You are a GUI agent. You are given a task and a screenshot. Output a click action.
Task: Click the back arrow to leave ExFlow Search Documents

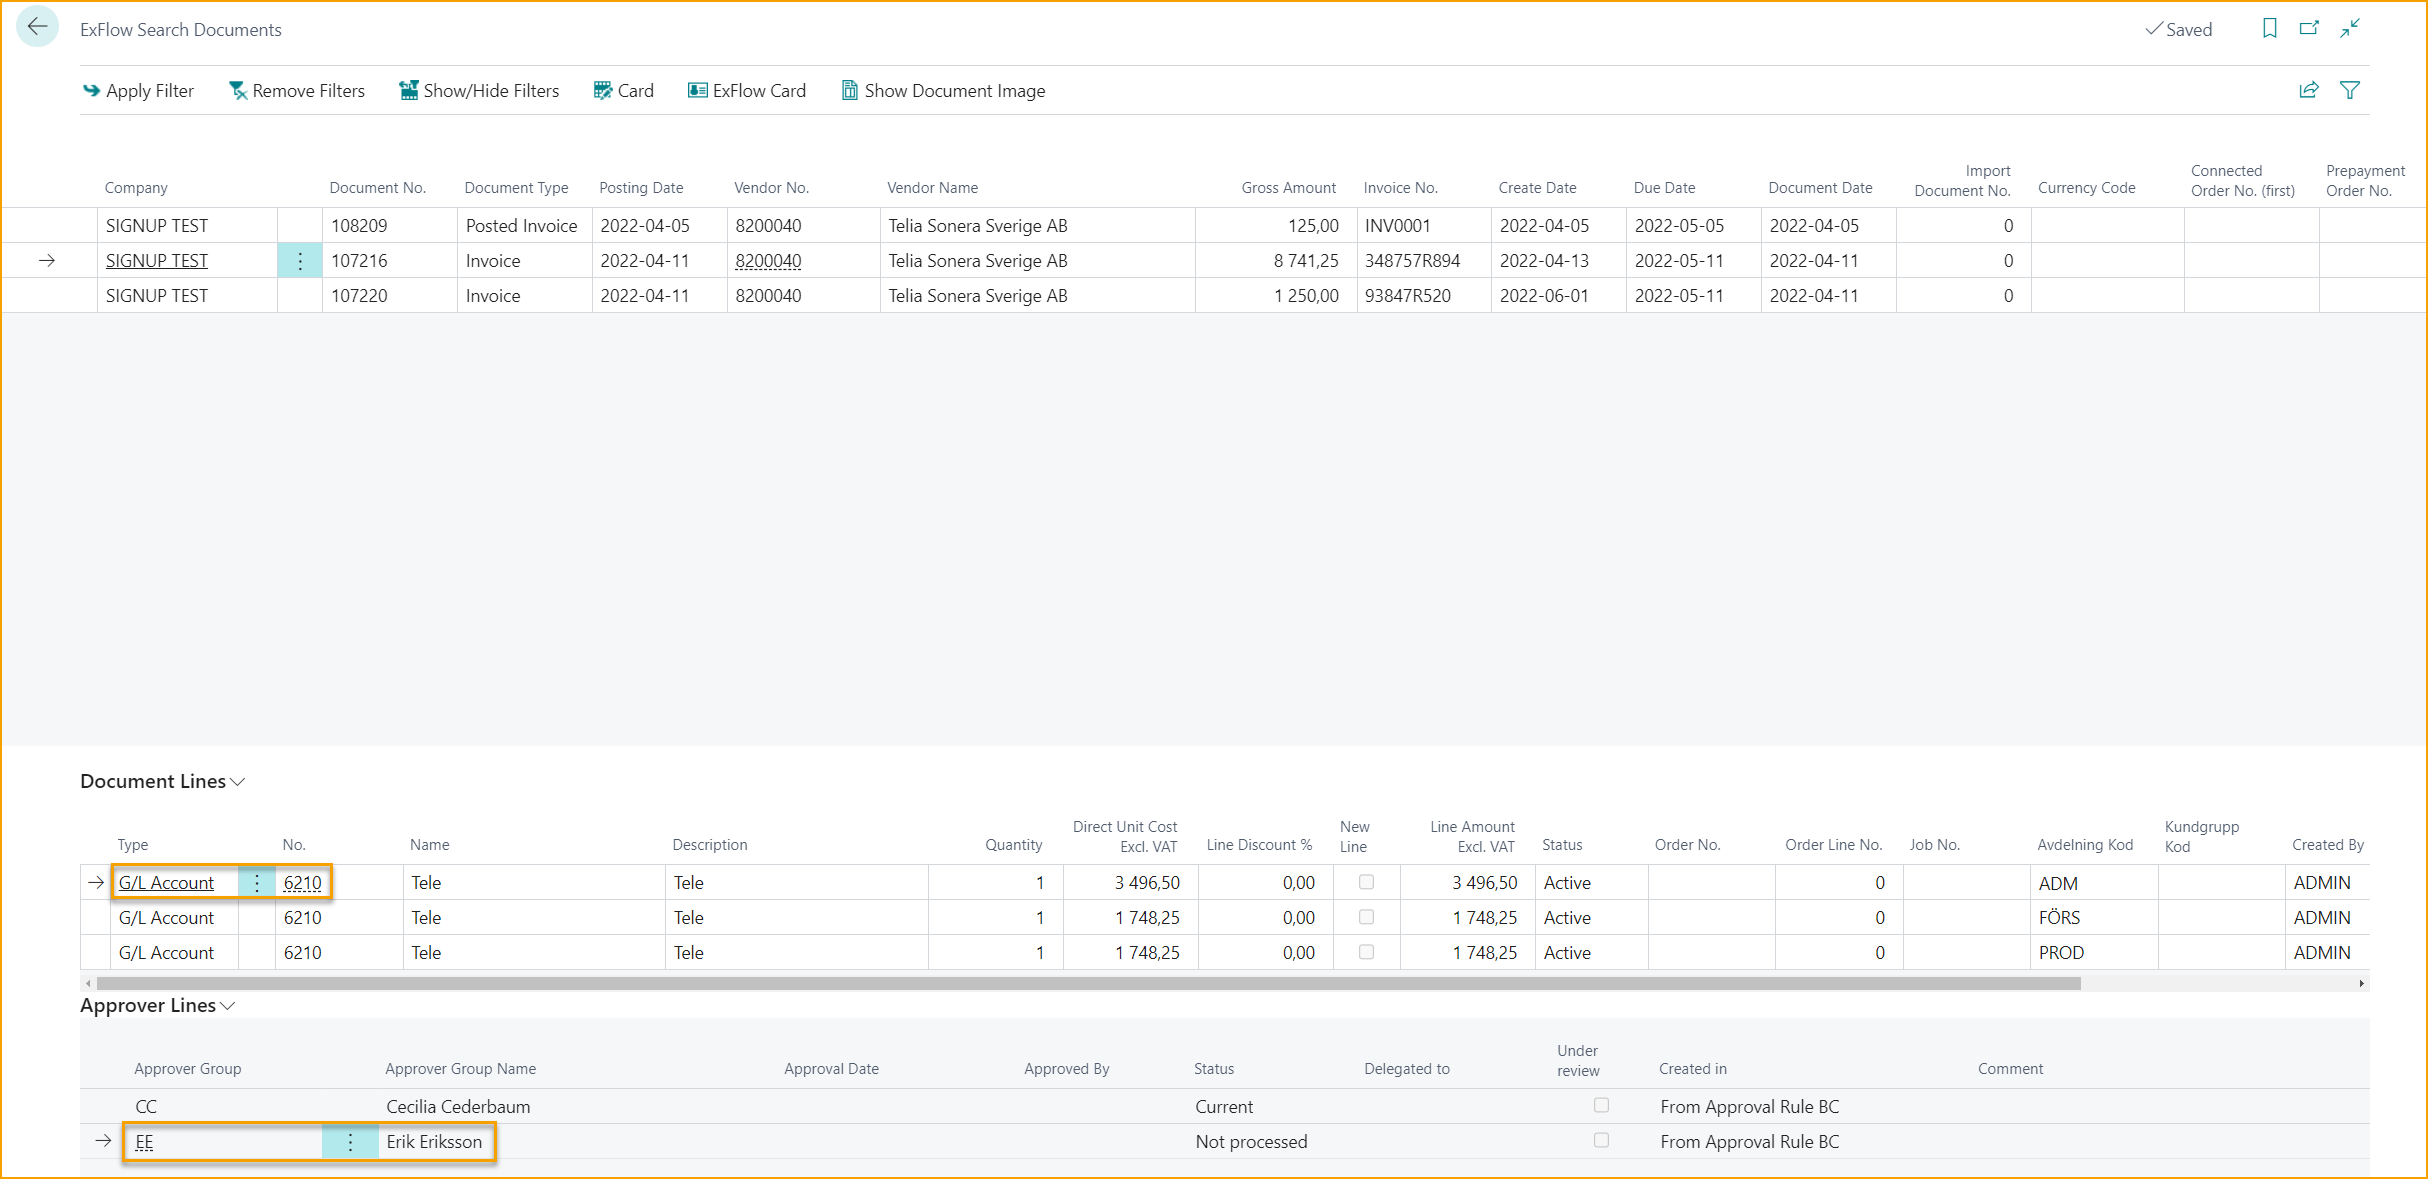pyautogui.click(x=37, y=26)
